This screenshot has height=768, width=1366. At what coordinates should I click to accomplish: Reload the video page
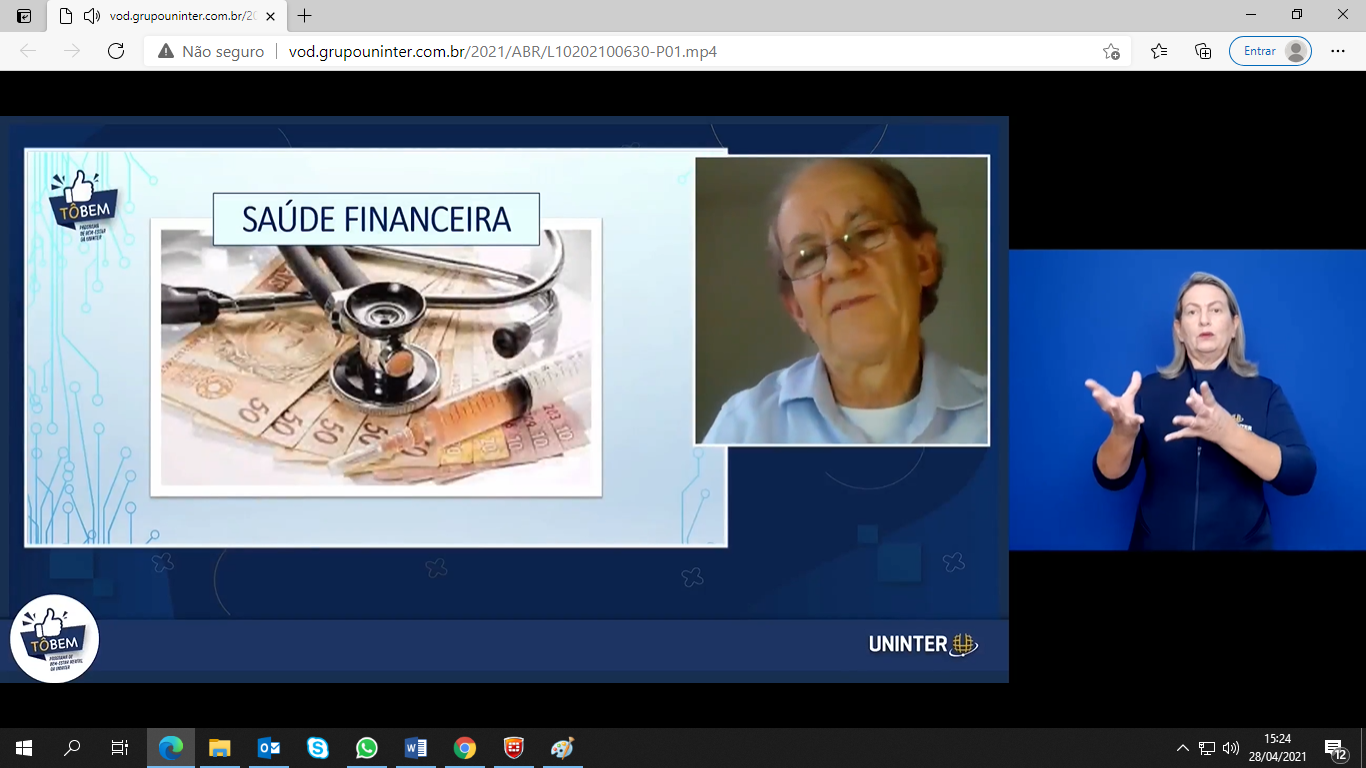116,51
